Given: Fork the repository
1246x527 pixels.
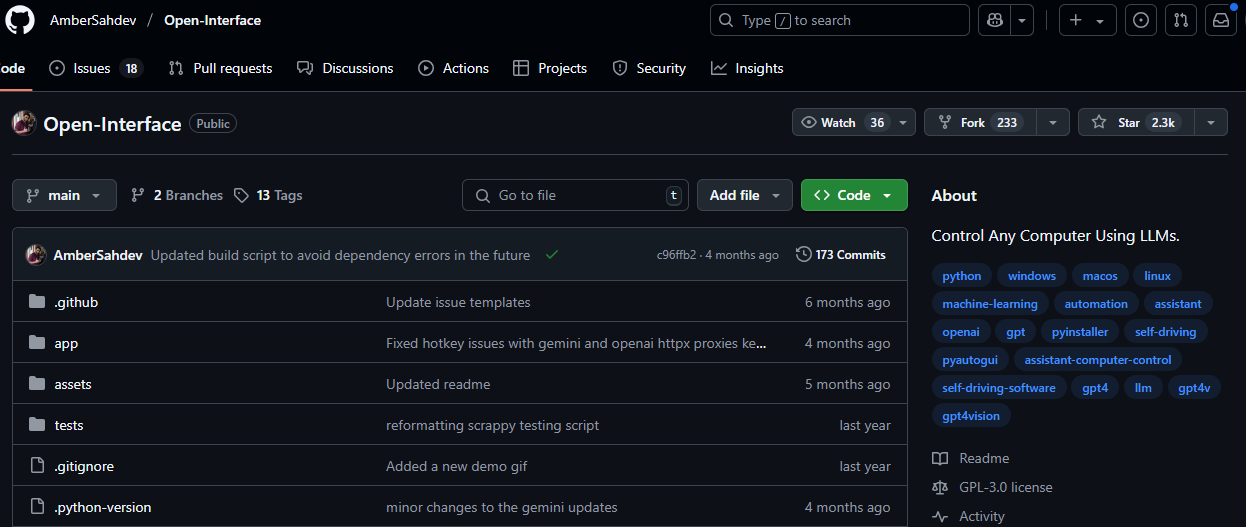Looking at the screenshot, I should point(980,123).
